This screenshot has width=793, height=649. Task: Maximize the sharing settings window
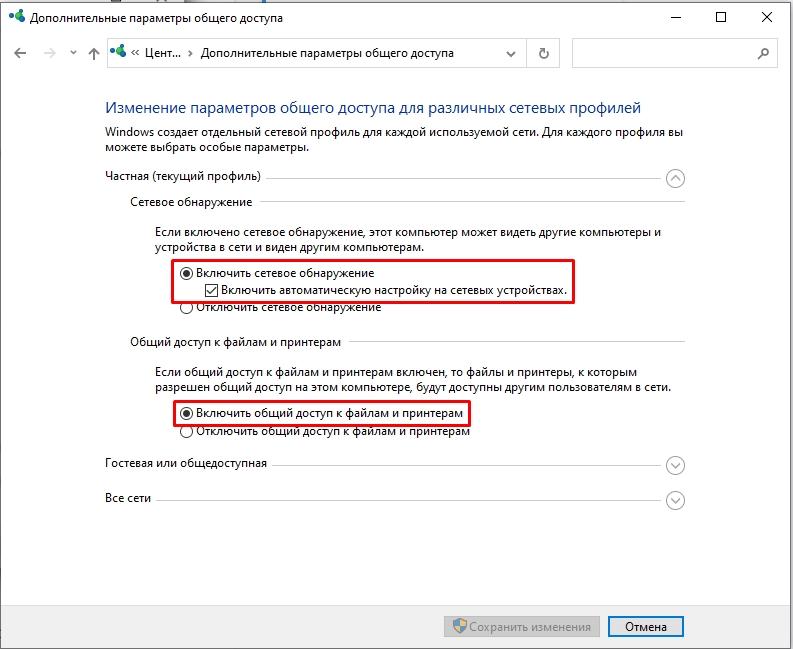[x=721, y=17]
